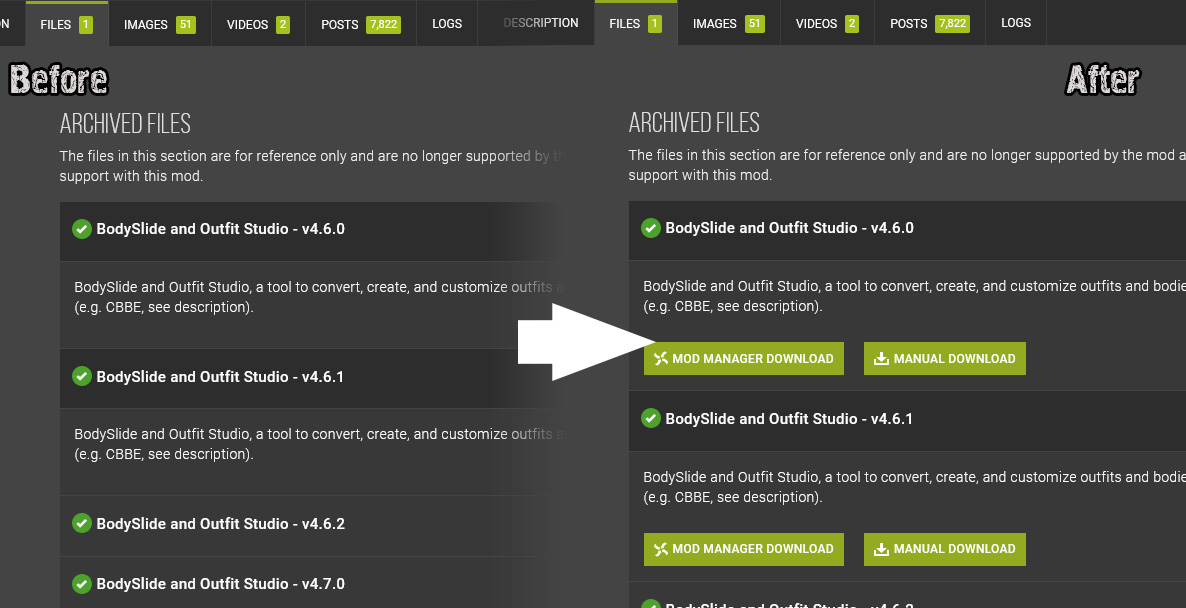Expand BodySlide and Outfit Studio v4.6.0 title in Before pane
The image size is (1186, 608).
(220, 228)
